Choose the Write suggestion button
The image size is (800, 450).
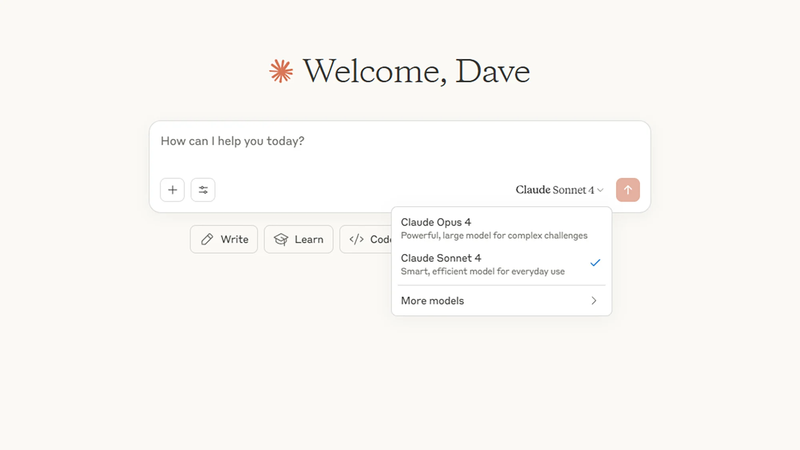point(224,240)
